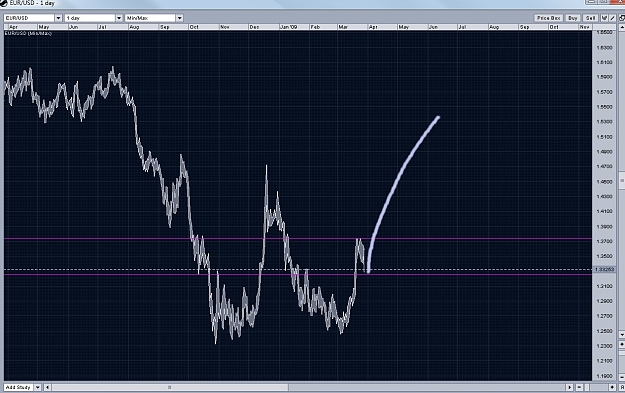Click the 1.2500 price axis label
Image resolution: width=625 pixels, height=393 pixels.
604,331
